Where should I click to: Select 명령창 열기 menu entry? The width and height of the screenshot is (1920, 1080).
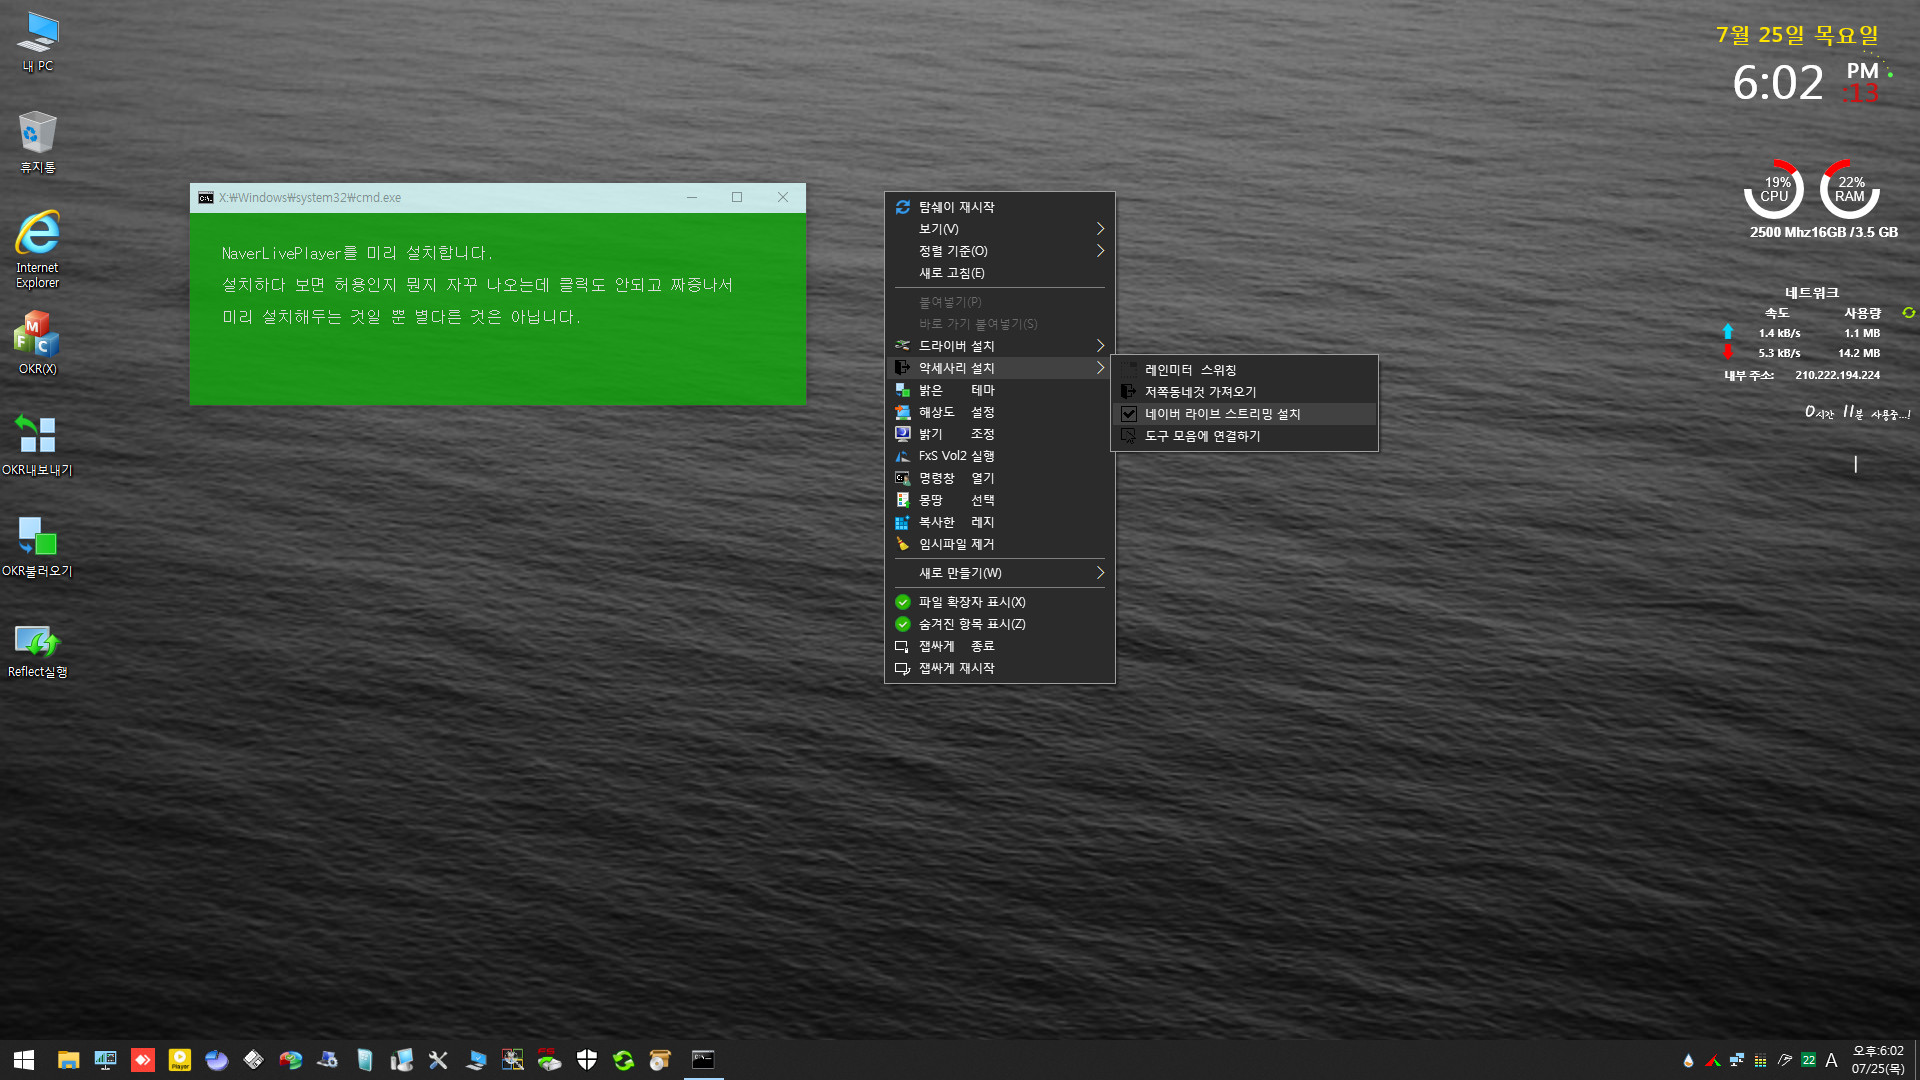pyautogui.click(x=1000, y=478)
